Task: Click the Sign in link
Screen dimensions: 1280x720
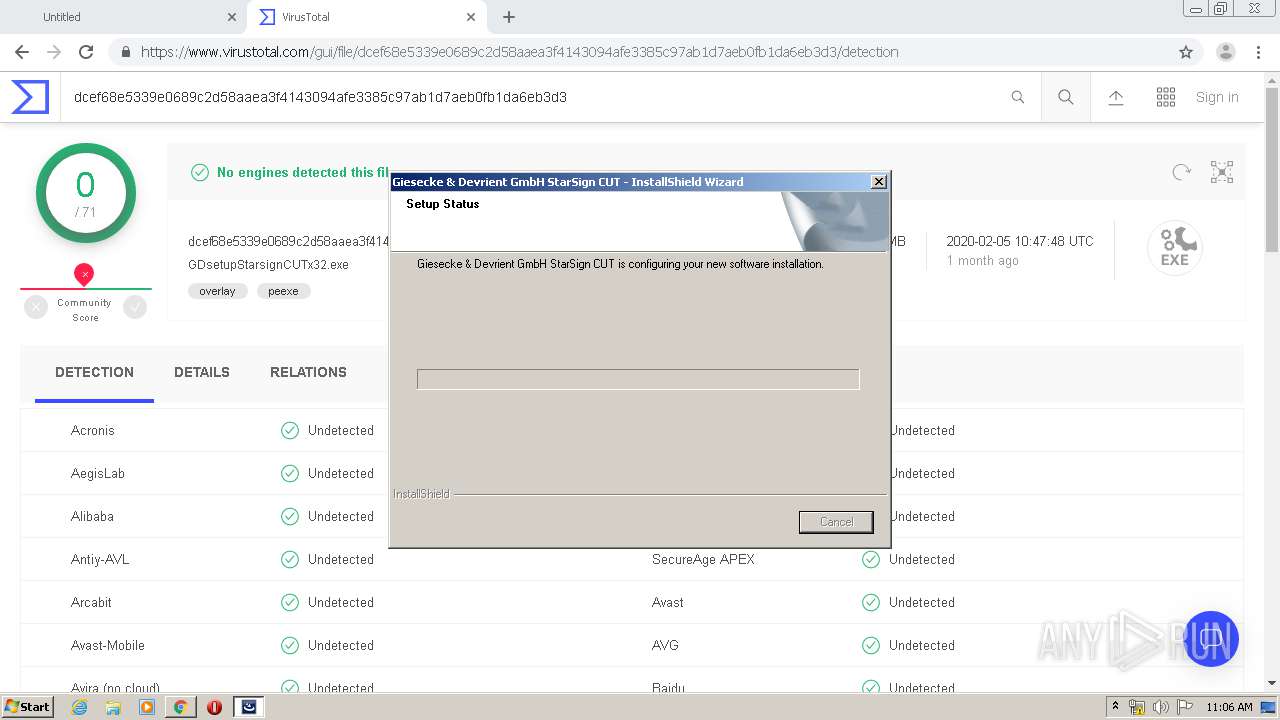Action: pyautogui.click(x=1217, y=97)
